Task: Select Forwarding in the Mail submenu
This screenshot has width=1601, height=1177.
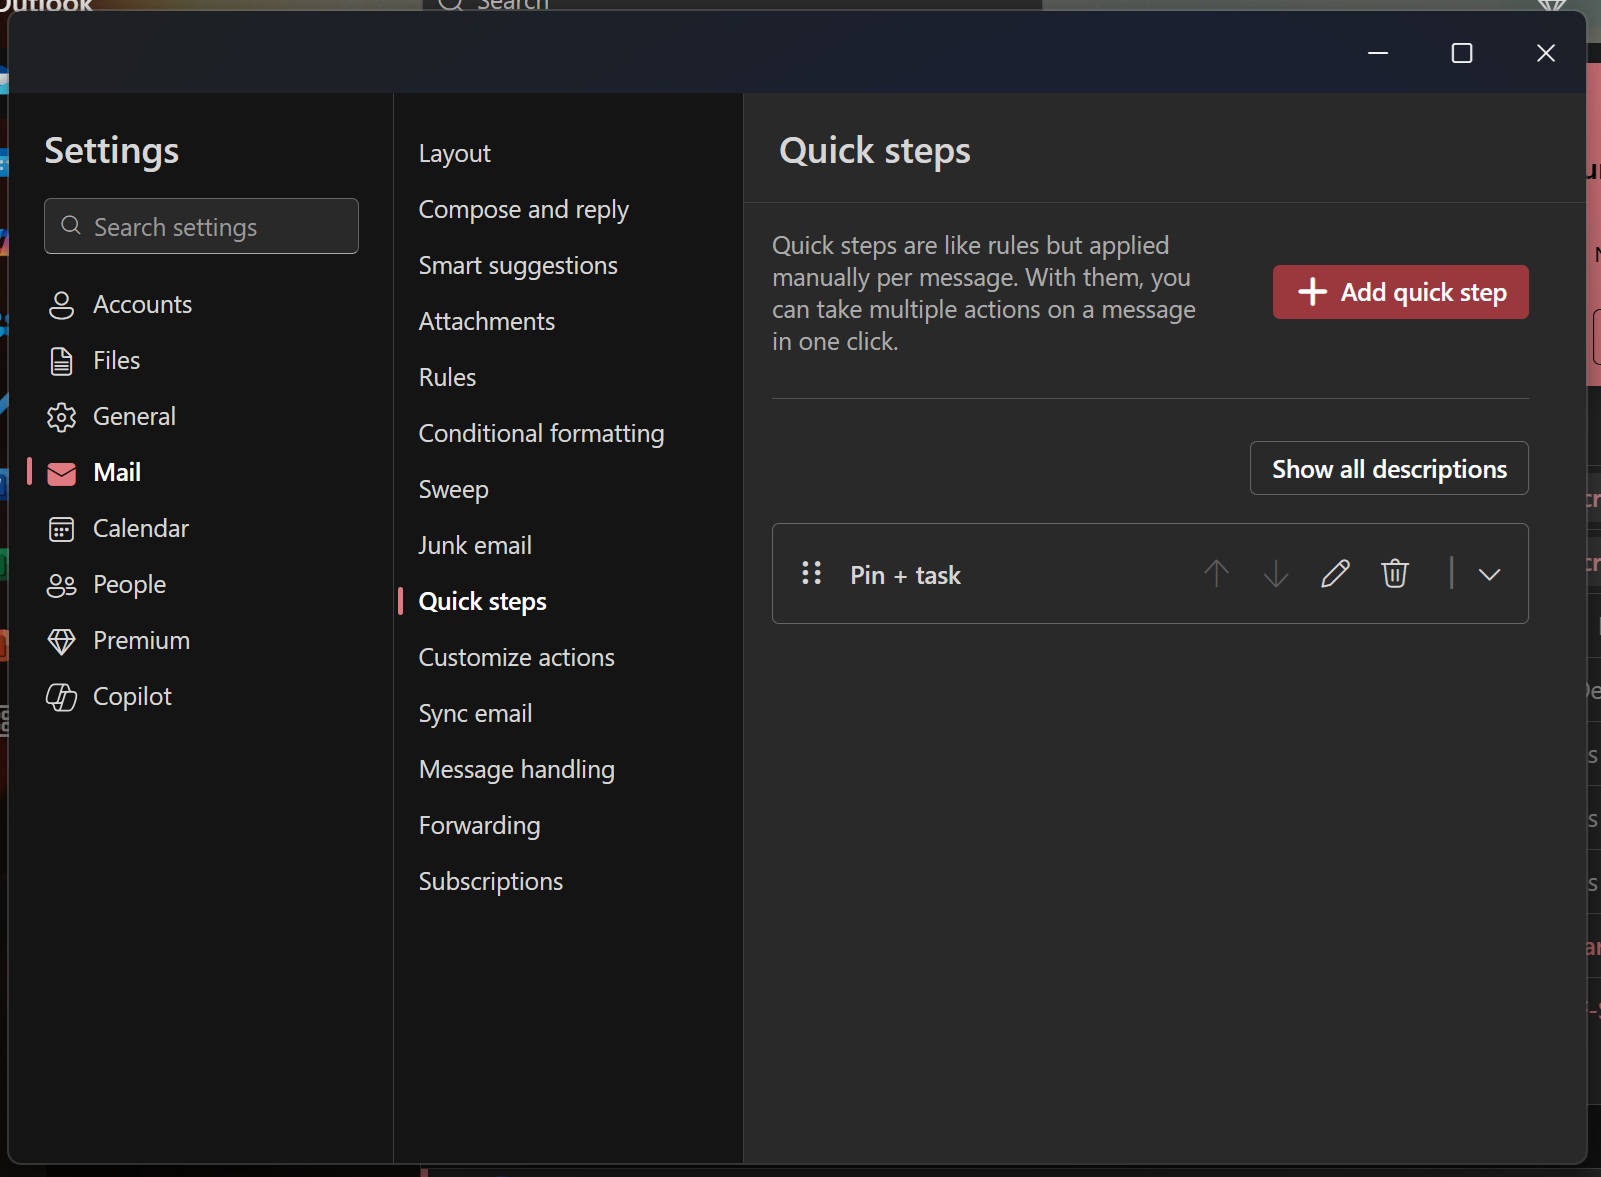Action: coord(479,825)
